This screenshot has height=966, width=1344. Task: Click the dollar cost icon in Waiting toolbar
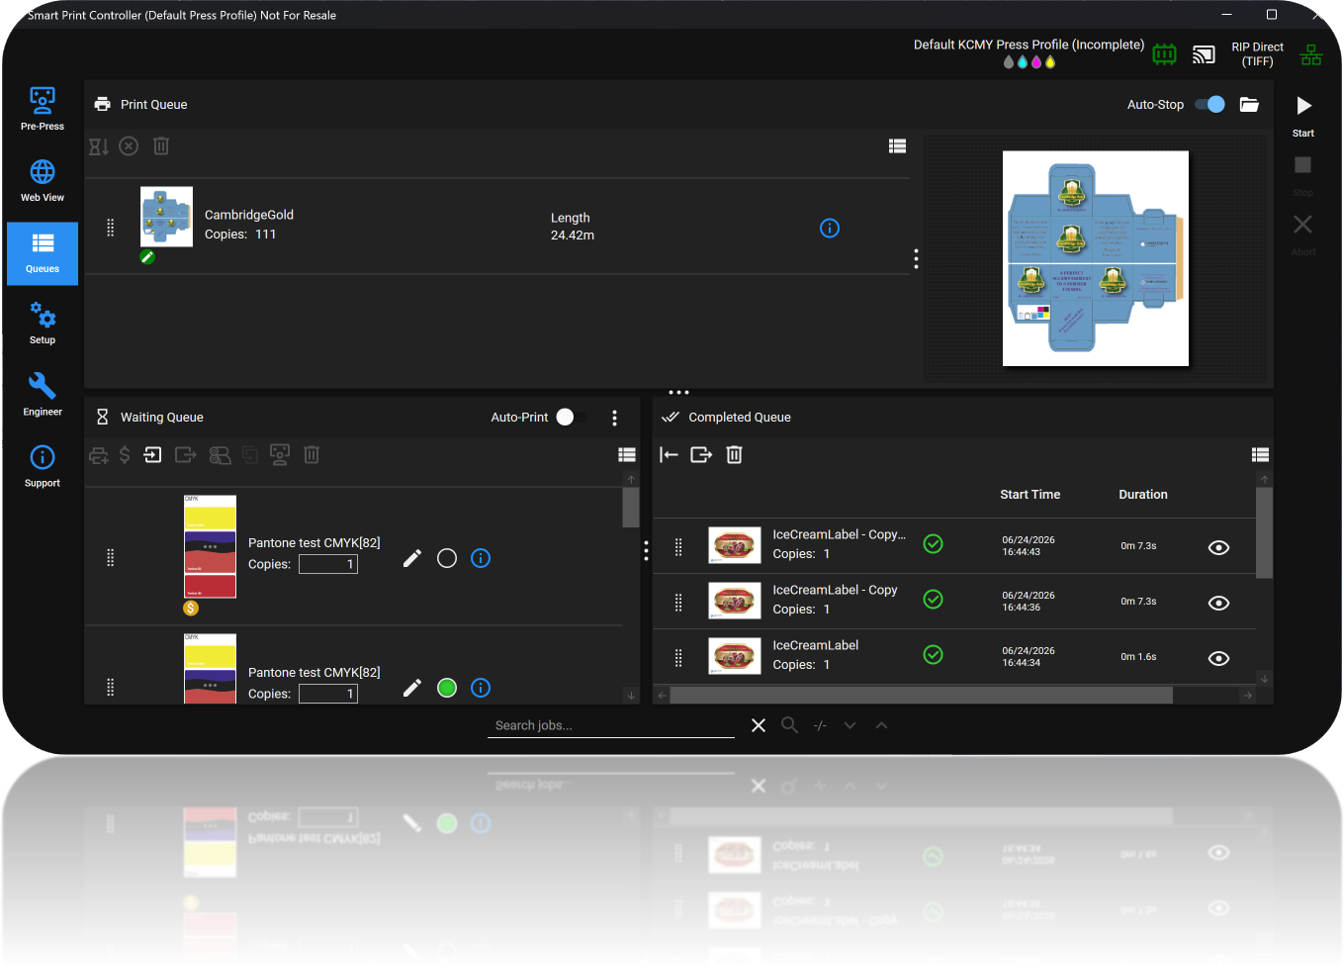125,455
